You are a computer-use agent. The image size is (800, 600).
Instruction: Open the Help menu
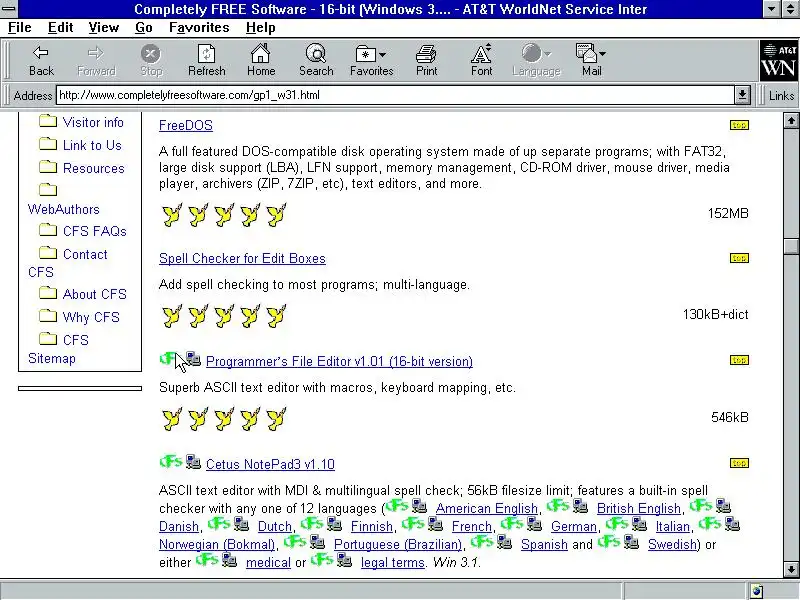click(x=260, y=28)
